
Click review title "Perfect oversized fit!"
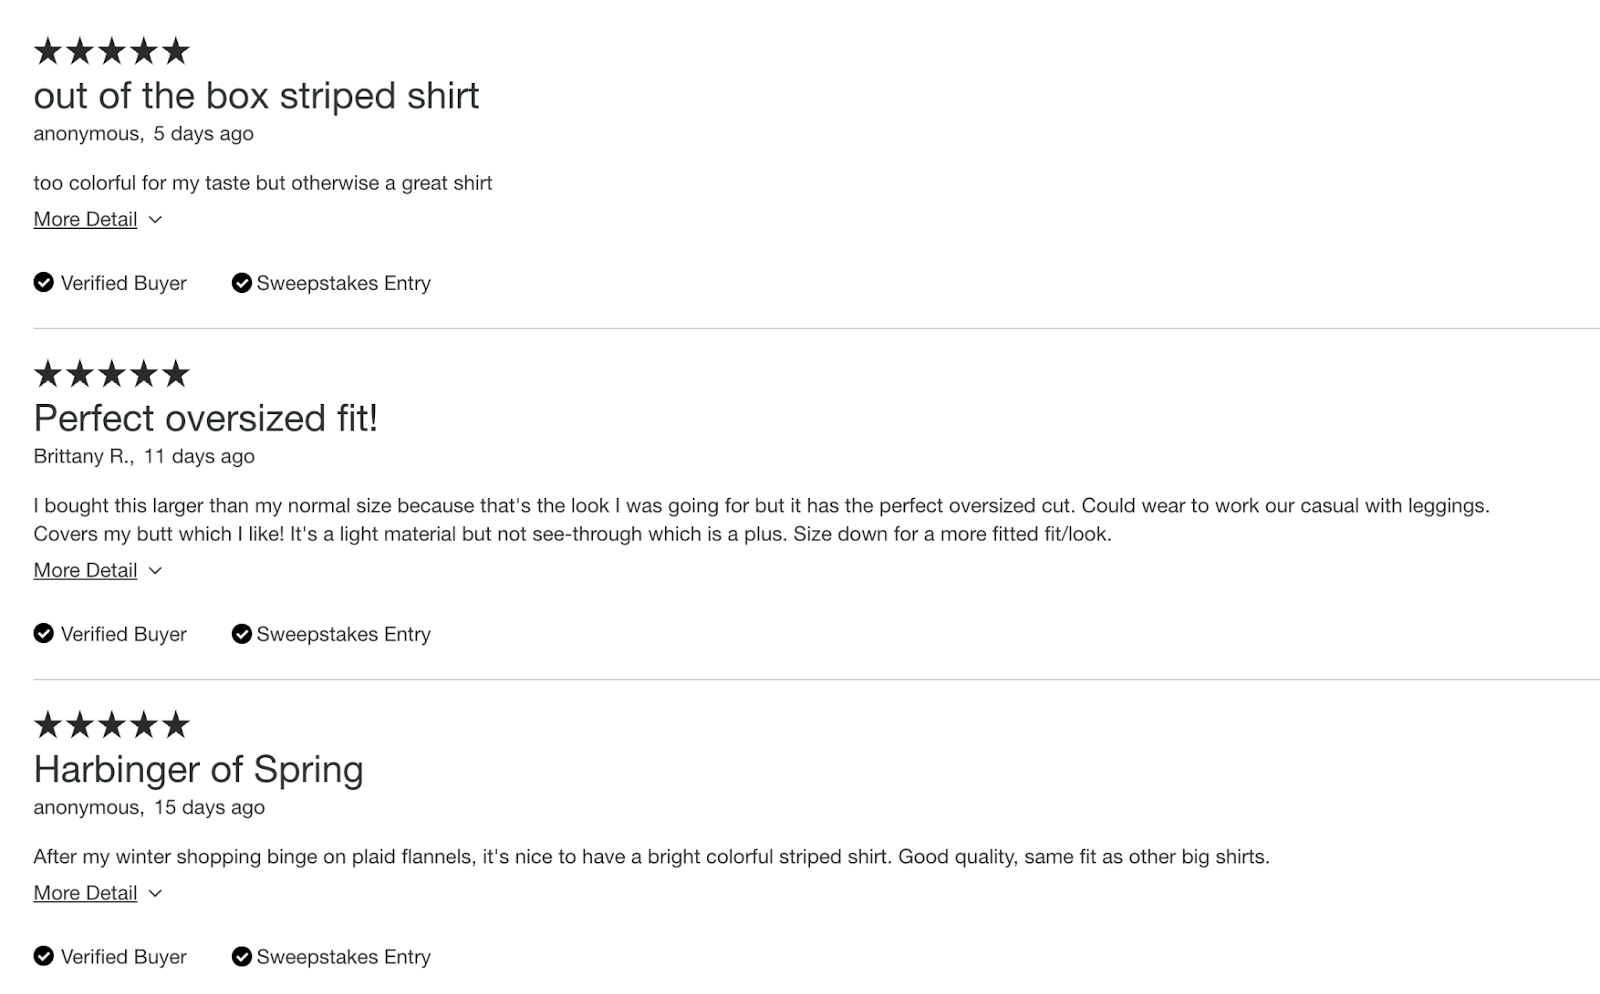206,418
